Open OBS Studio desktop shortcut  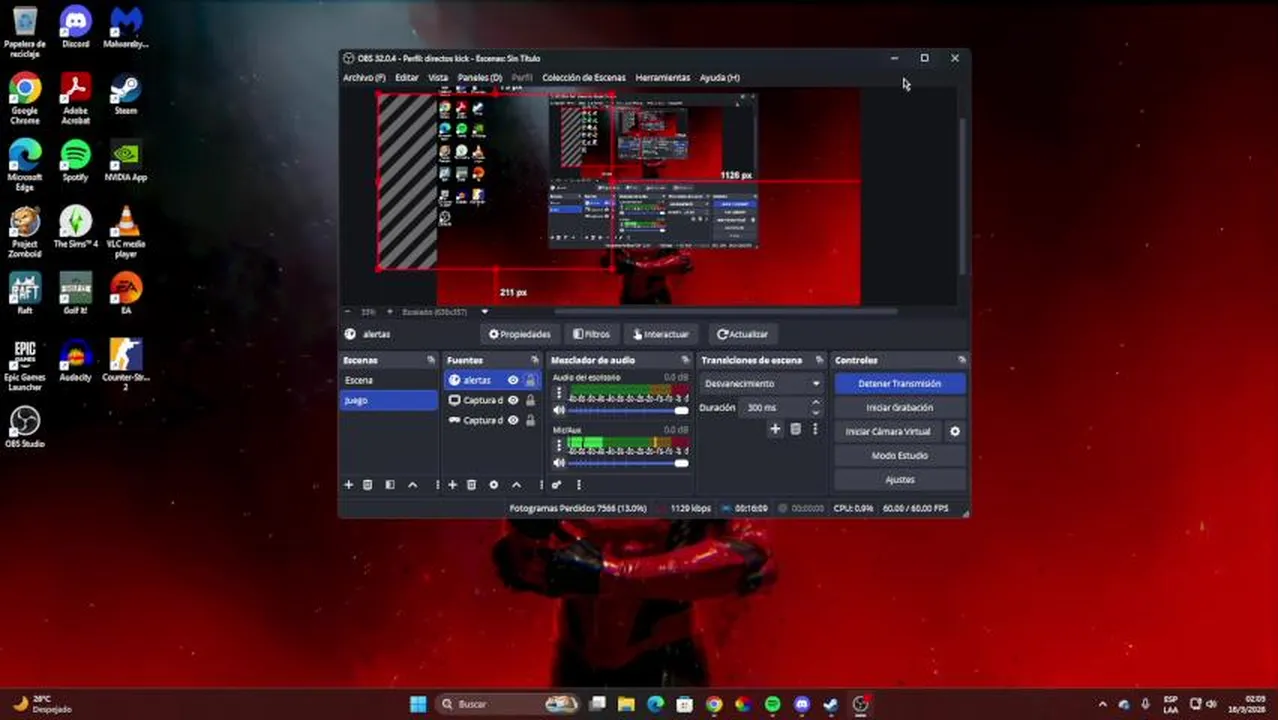click(x=25, y=426)
